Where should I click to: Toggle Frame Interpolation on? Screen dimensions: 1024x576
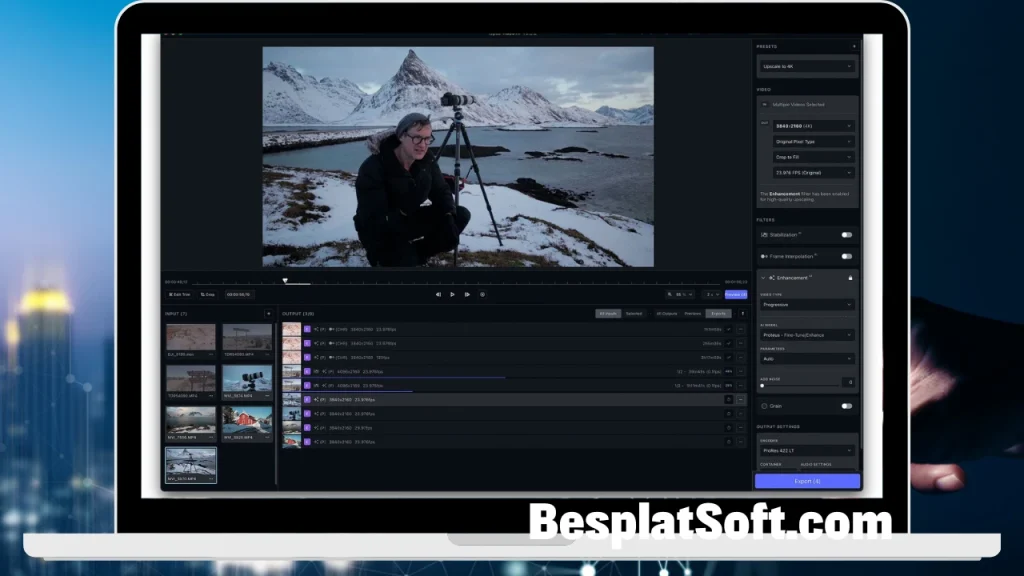[x=846, y=256]
